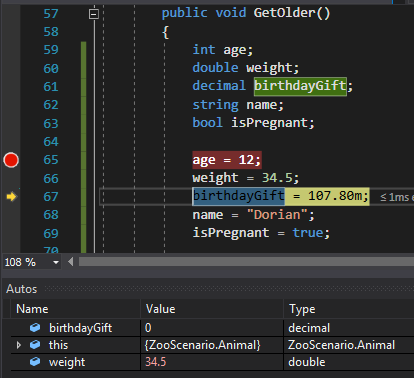The image size is (414, 378).
Task: Click line number 64 in the gutter
Action: [51, 142]
